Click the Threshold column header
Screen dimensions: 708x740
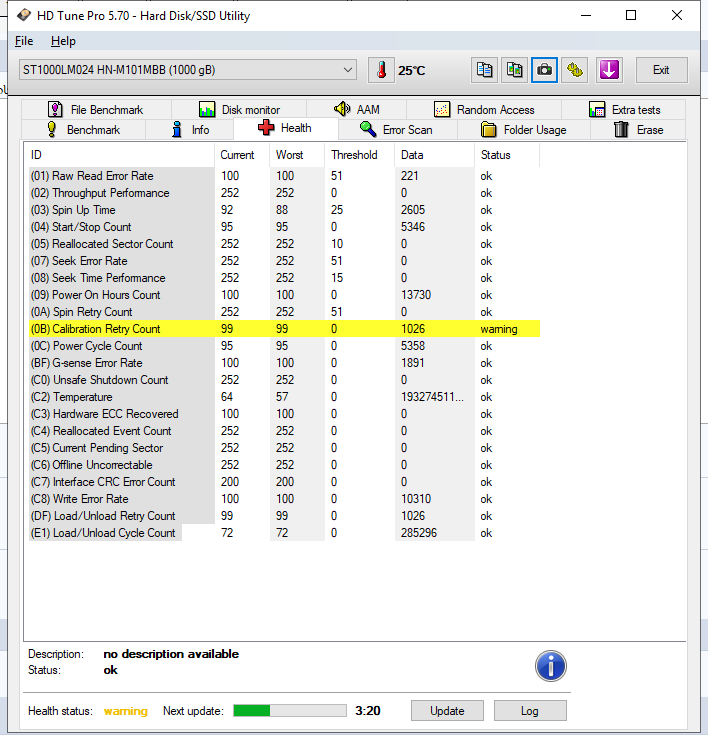click(360, 155)
